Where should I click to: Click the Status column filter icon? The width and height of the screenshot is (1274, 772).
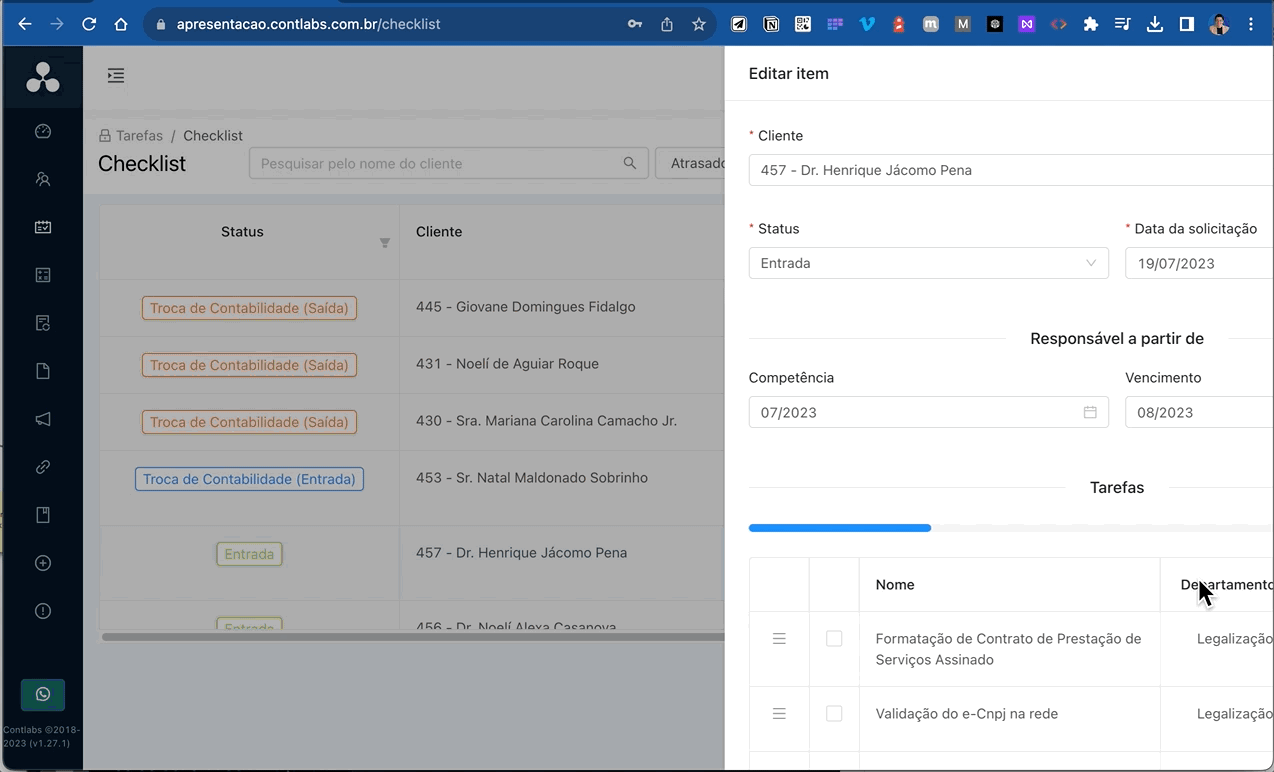click(384, 243)
